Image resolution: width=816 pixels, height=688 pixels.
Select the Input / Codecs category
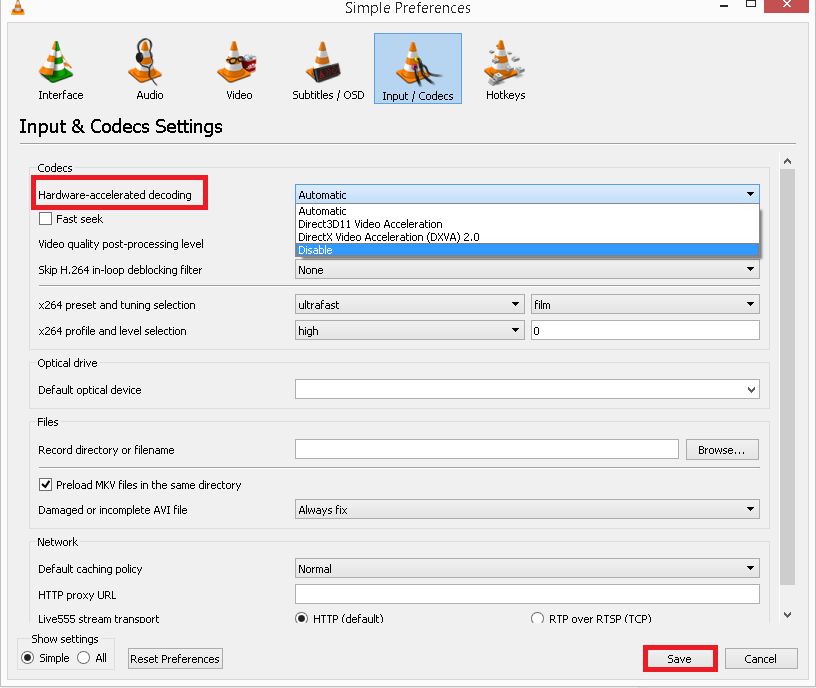coord(418,69)
